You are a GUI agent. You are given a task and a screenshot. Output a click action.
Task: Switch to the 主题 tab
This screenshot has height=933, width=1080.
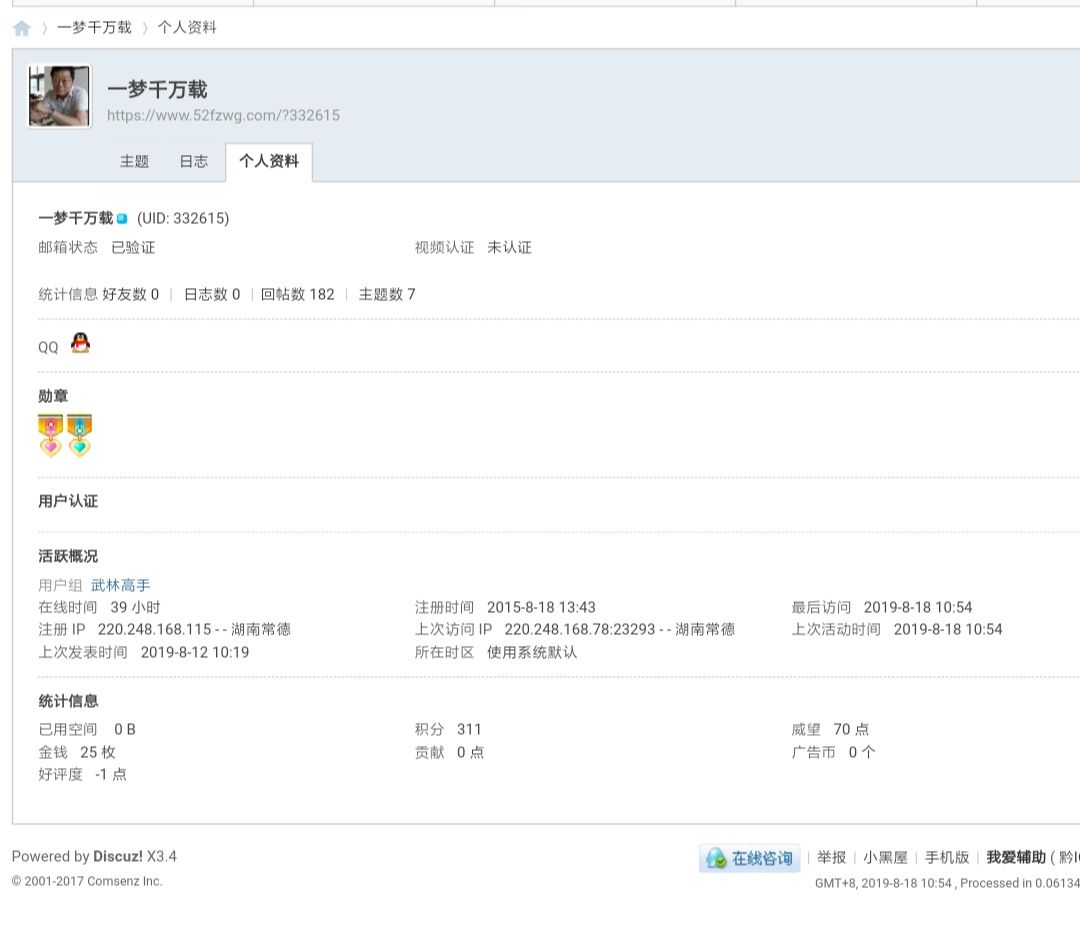click(134, 161)
